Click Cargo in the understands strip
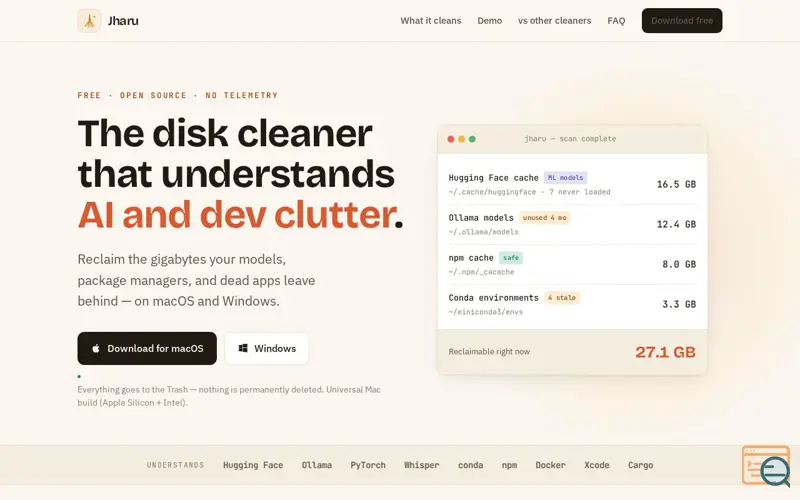This screenshot has height=500, width=800. click(640, 465)
